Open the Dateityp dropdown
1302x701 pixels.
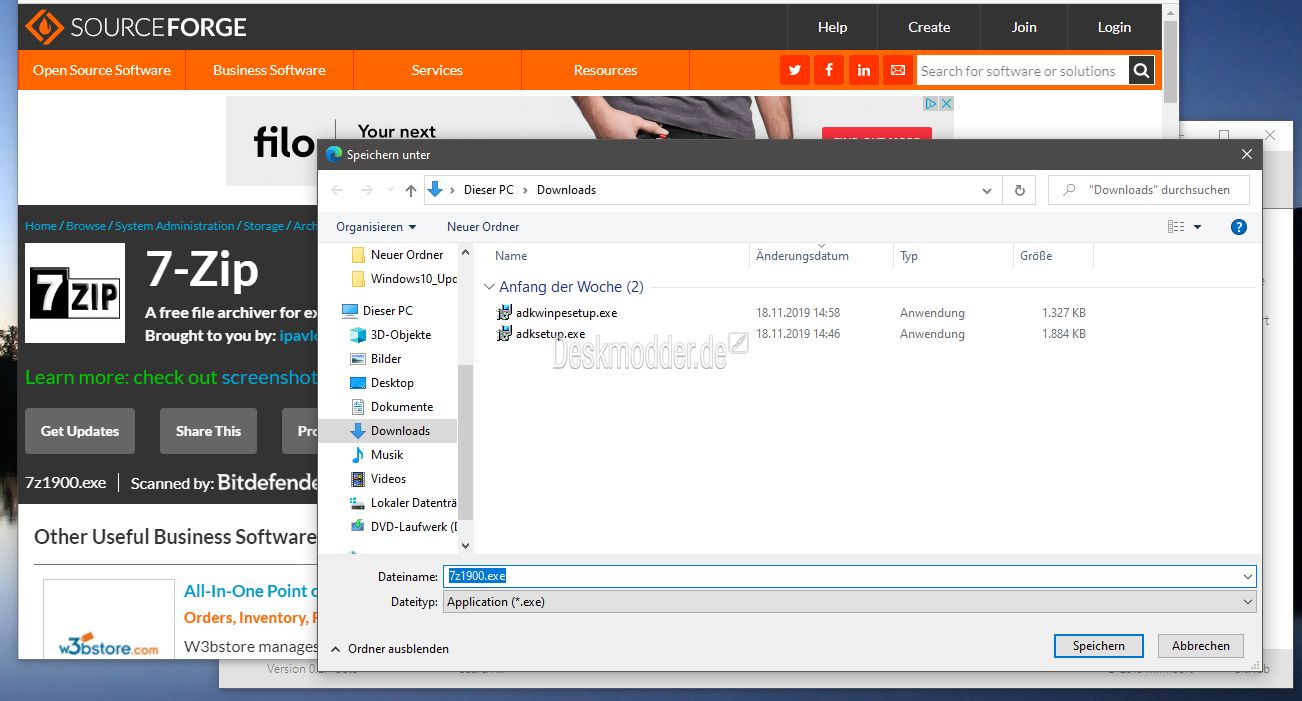click(x=849, y=602)
